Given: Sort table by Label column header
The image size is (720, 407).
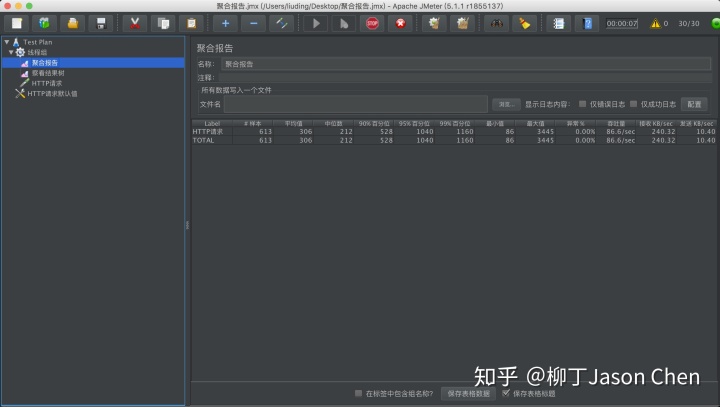Looking at the screenshot, I should (212, 124).
